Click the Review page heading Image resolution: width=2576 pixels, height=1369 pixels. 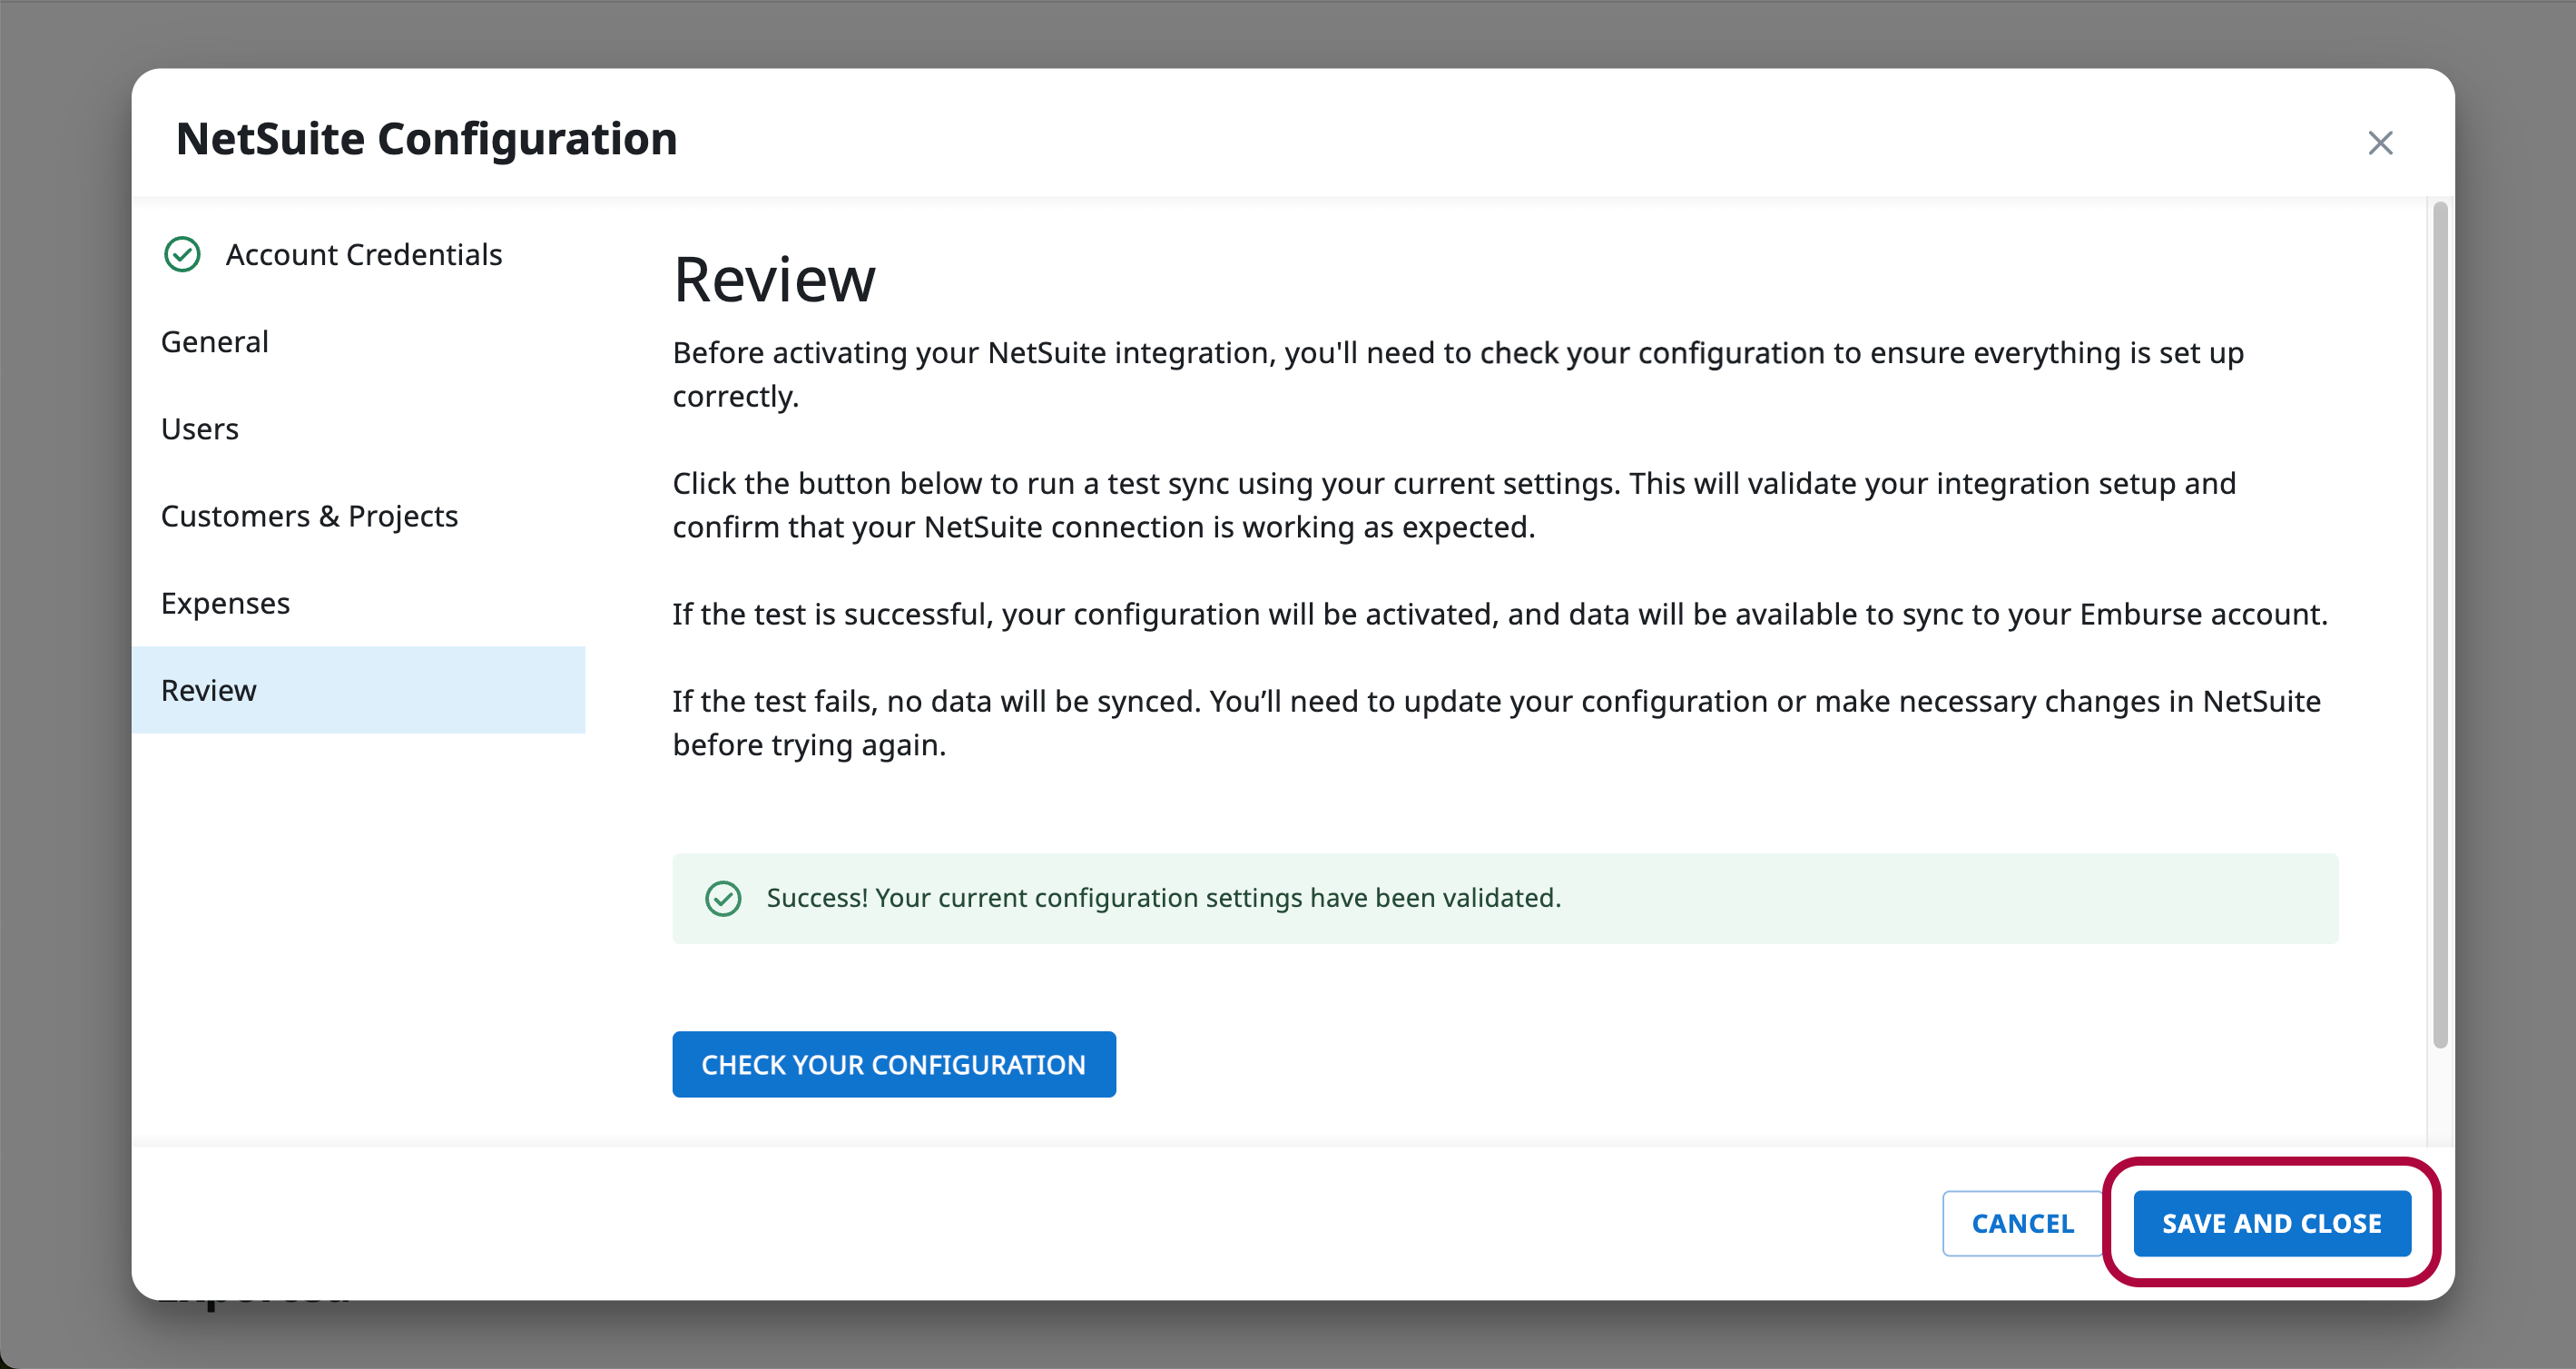pyautogui.click(x=774, y=279)
